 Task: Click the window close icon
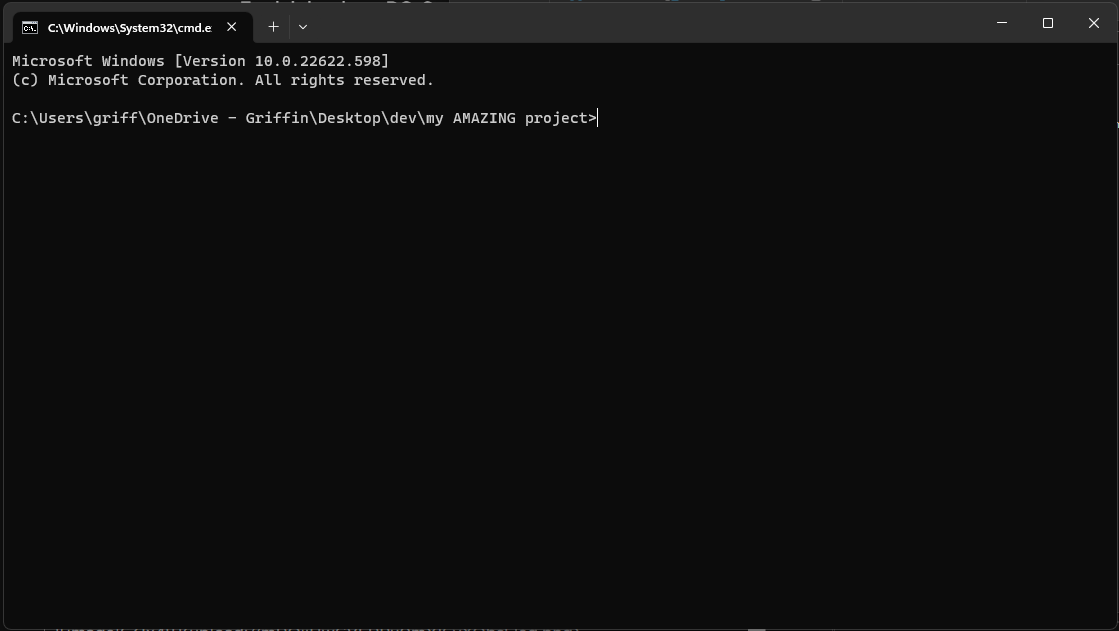pyautogui.click(x=1093, y=22)
